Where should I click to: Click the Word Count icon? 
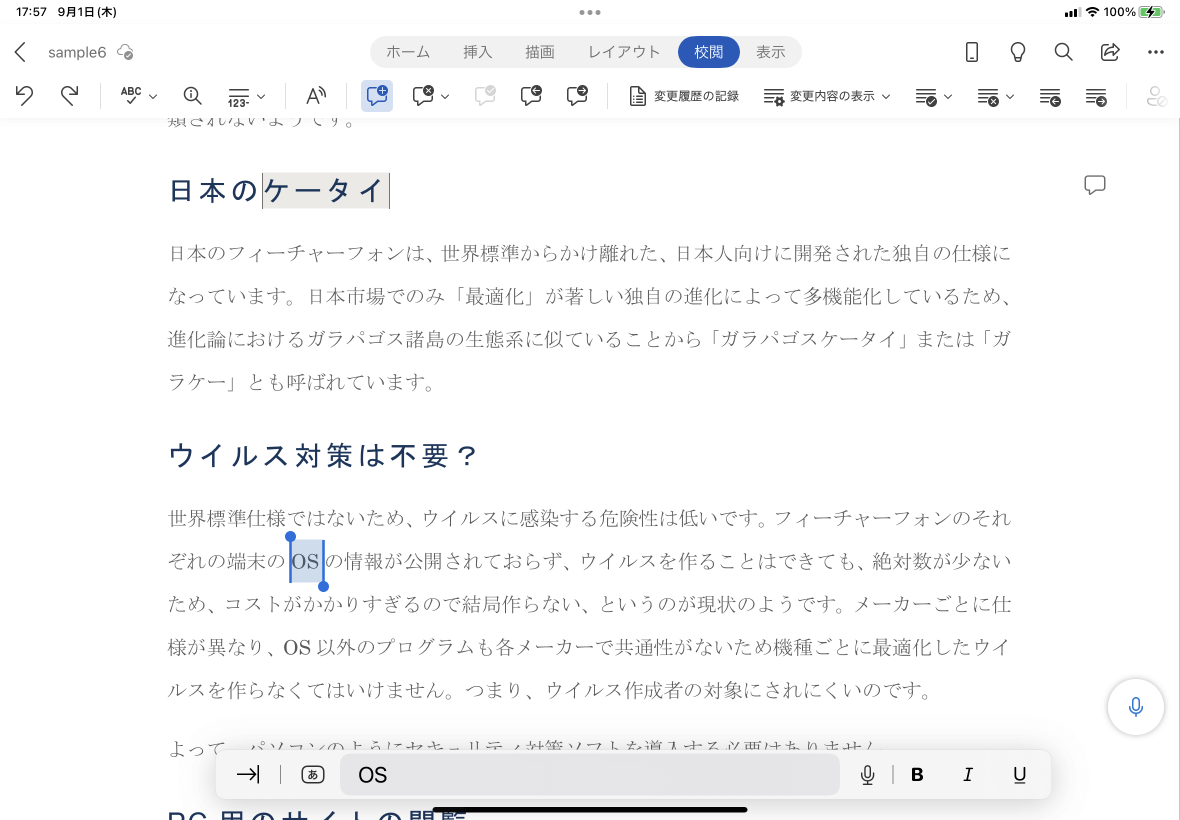point(192,96)
